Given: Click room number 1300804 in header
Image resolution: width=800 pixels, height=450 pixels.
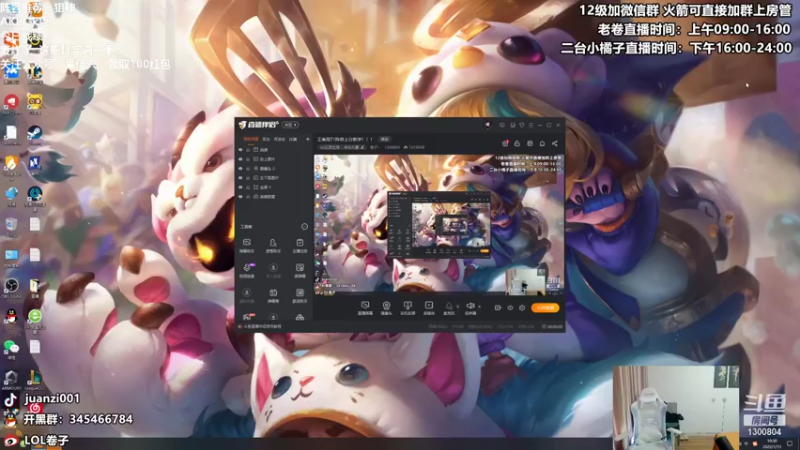Looking at the screenshot, I should click(x=392, y=147).
